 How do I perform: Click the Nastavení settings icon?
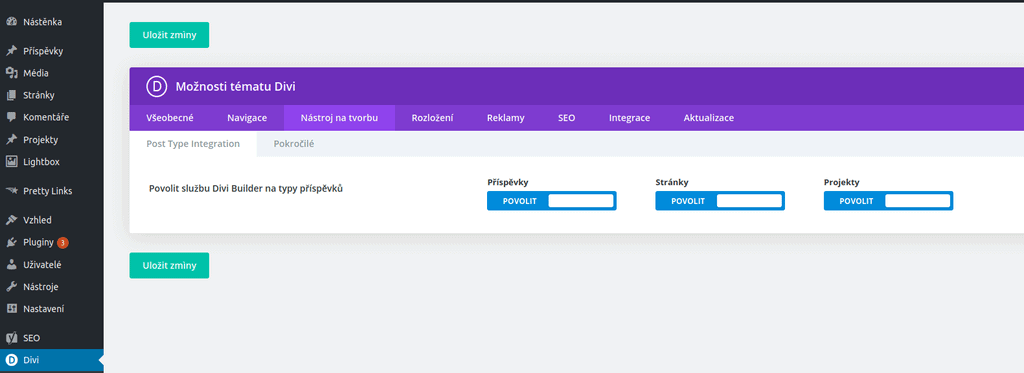tap(11, 308)
